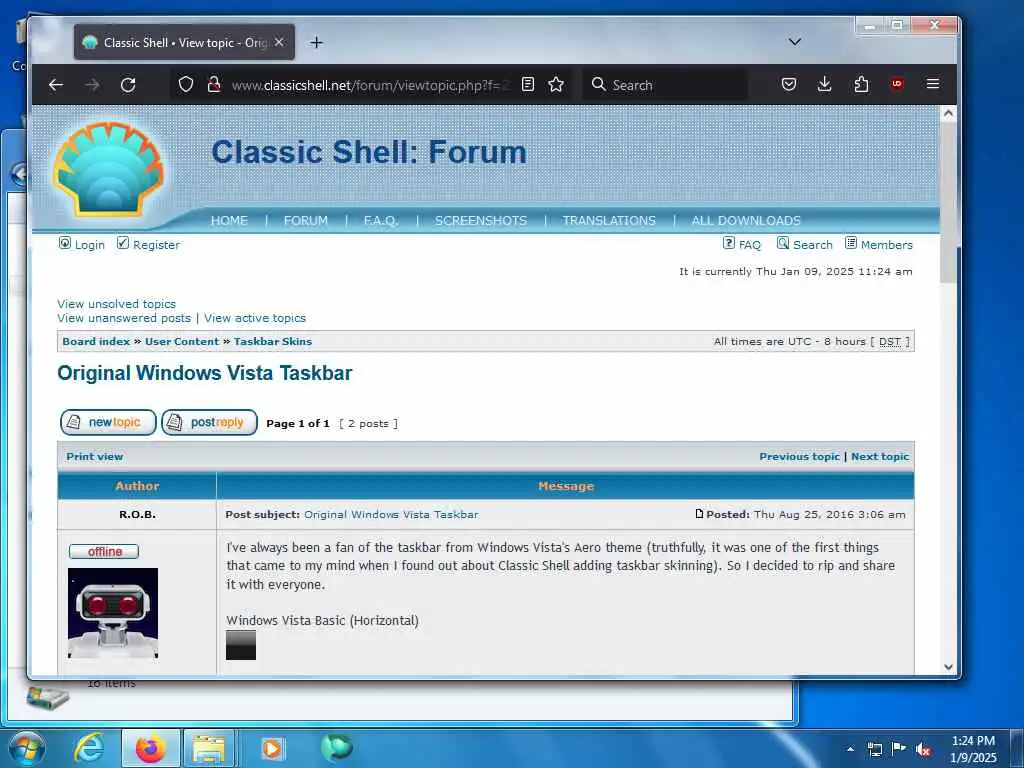
Task: Go to Next topic
Action: [880, 456]
